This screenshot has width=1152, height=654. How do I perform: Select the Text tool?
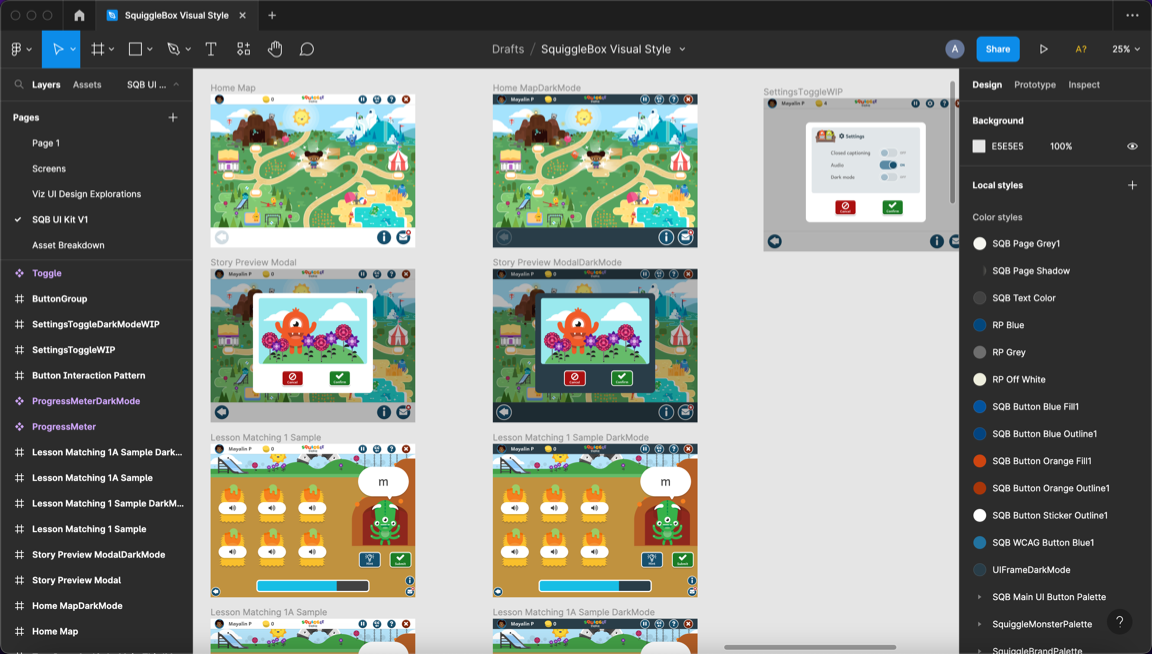(211, 49)
